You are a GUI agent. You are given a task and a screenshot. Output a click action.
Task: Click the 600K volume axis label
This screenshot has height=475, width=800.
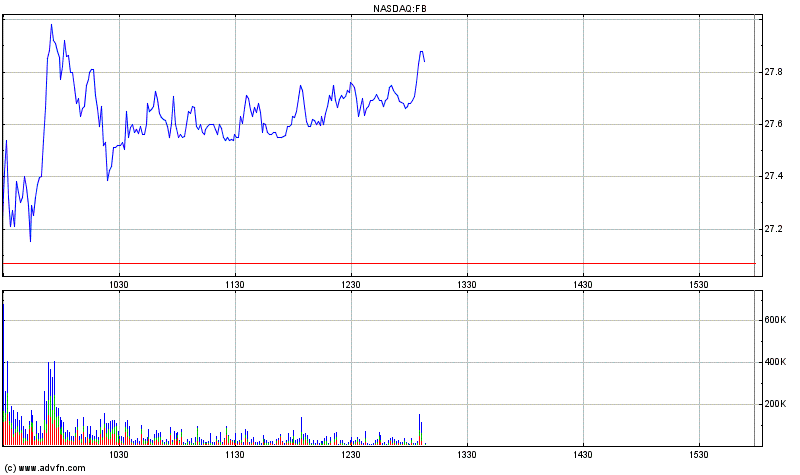(x=775, y=320)
